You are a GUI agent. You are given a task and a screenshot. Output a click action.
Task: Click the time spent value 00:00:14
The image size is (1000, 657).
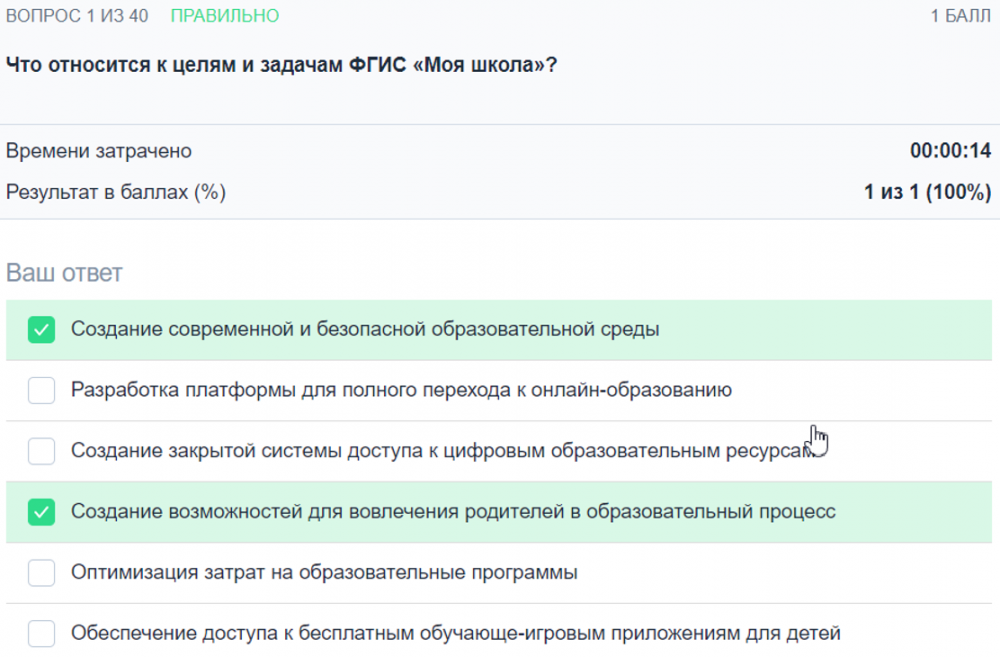(950, 151)
